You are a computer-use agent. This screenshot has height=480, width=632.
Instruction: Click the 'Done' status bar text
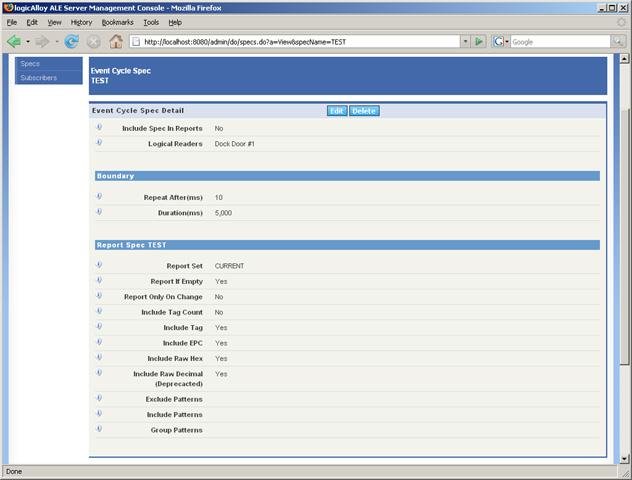coord(14,471)
